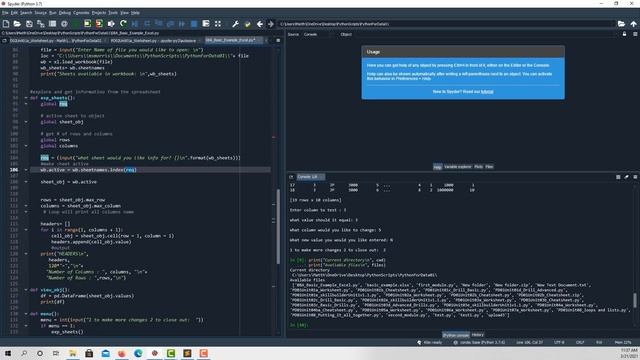Open File Explorer from the taskbar

click(73, 353)
